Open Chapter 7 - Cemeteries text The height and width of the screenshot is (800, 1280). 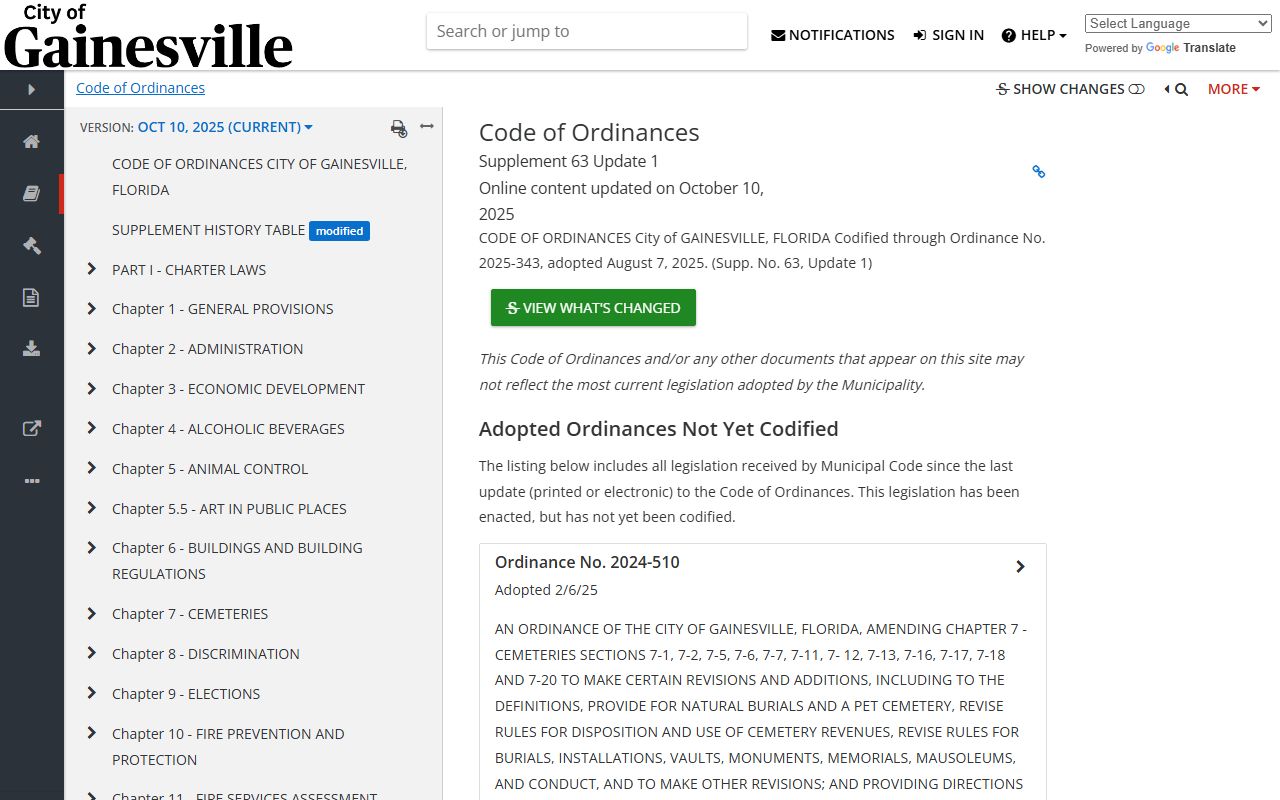(x=190, y=614)
